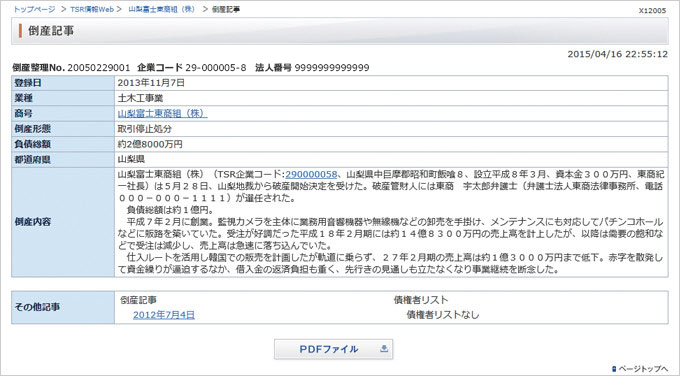
Task: Click 倒産整理No. 20050229001 text
Action: pos(71,68)
